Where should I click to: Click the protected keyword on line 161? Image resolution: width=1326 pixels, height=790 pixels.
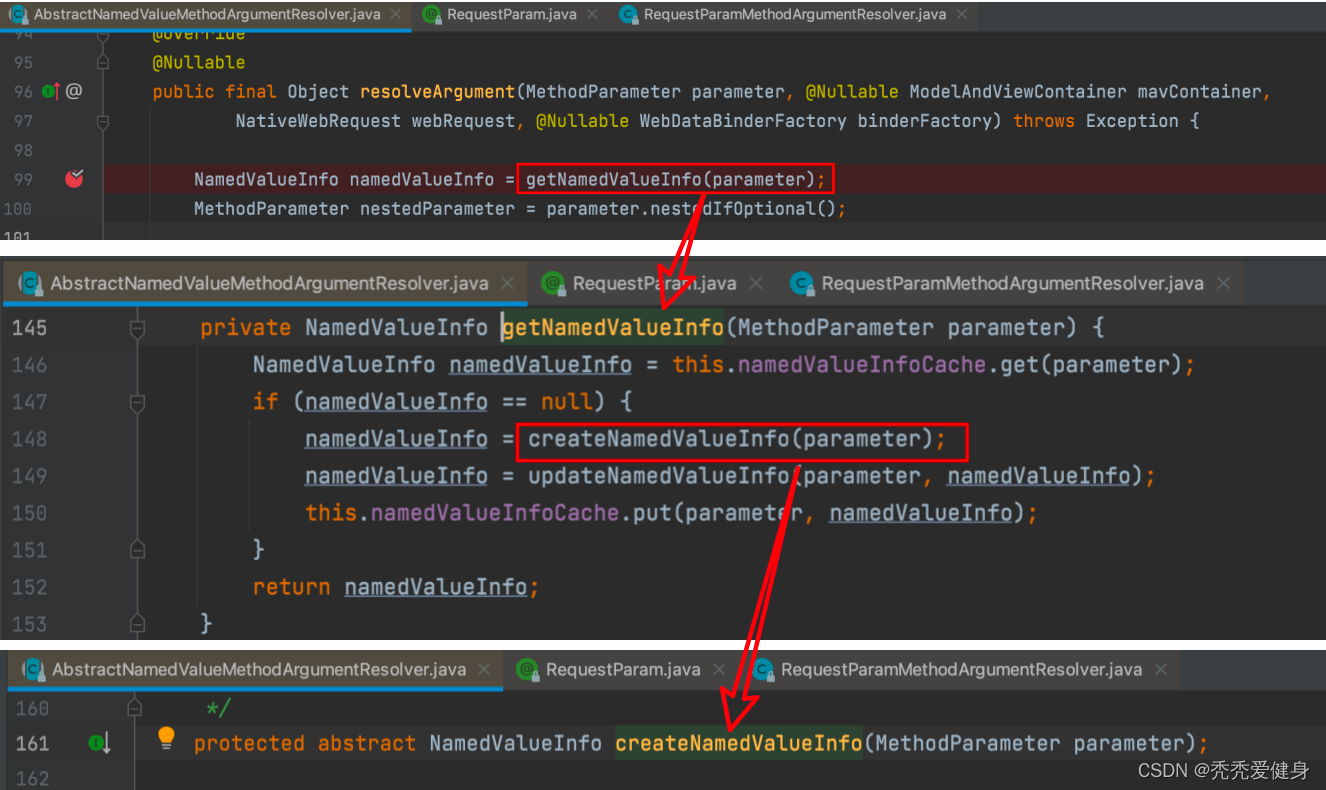pos(249,743)
